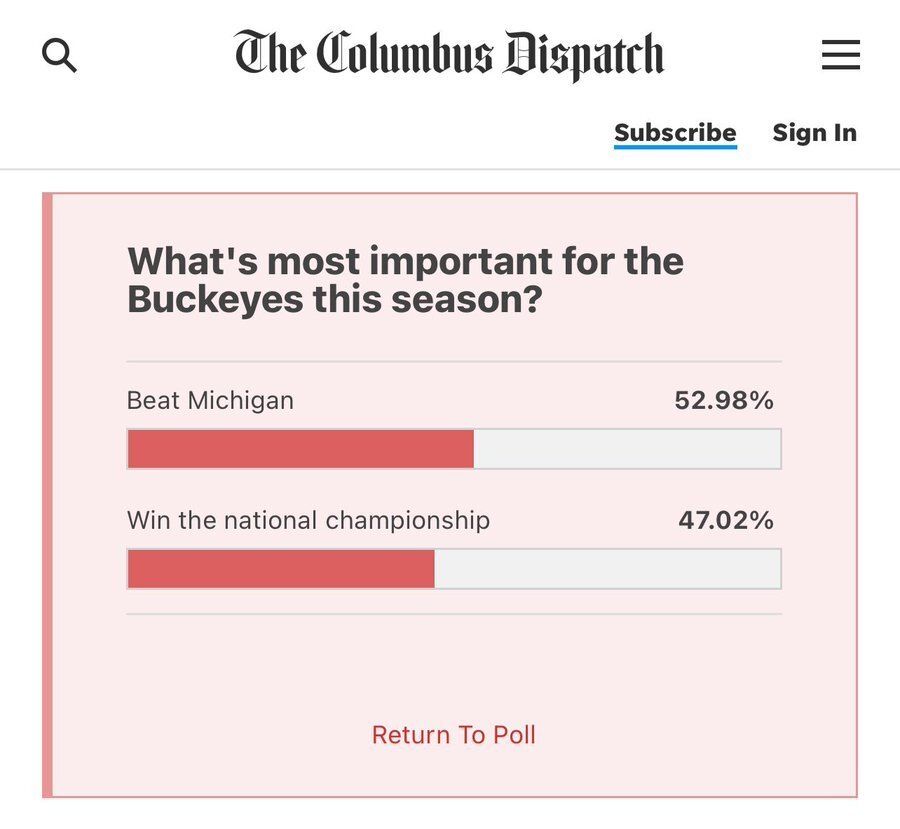Click the red Beat Michigan result bar
The image size is (900, 829).
tap(300, 449)
